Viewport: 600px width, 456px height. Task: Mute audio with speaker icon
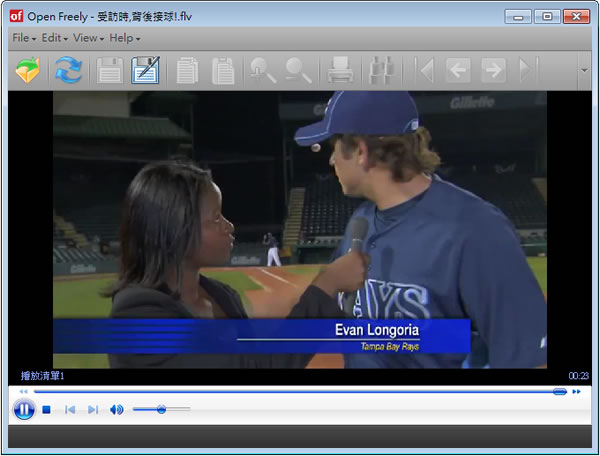coord(116,410)
